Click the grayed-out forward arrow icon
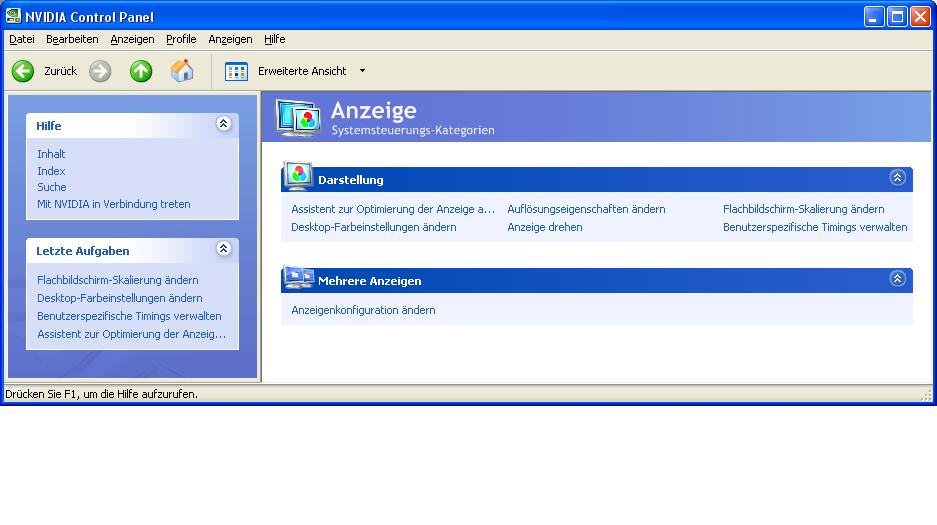The image size is (937, 525). coord(100,71)
